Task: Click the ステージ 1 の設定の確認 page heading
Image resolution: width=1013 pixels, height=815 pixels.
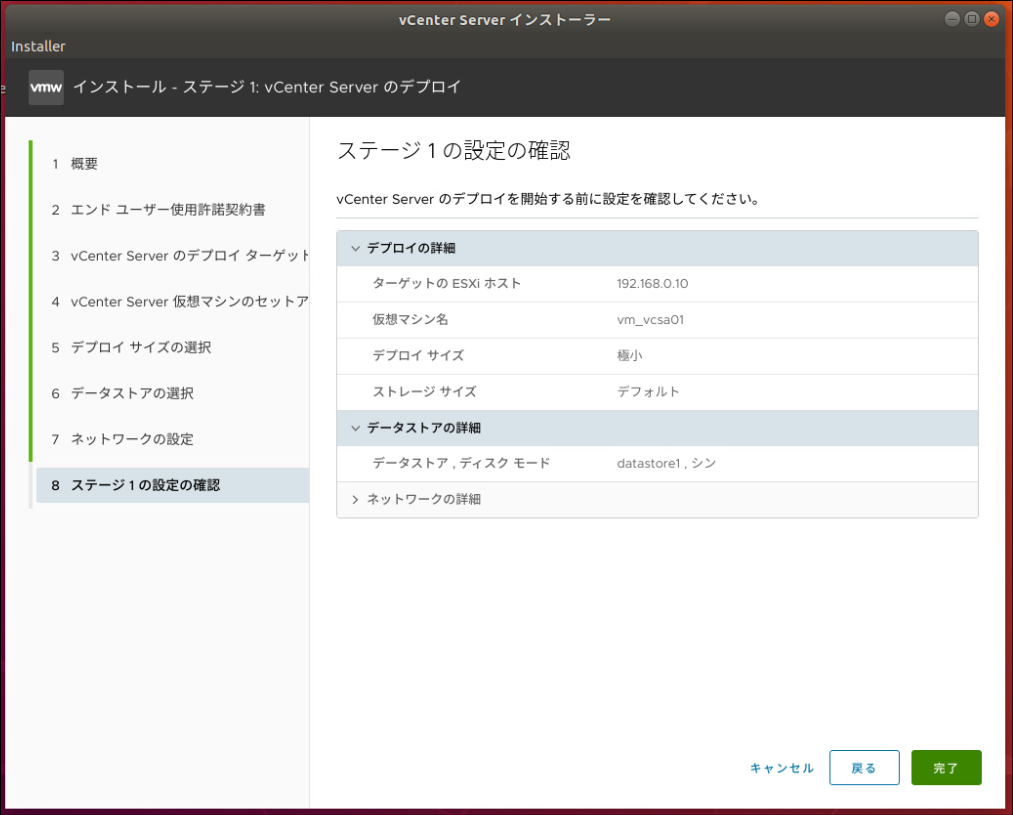Action: pyautogui.click(x=454, y=150)
